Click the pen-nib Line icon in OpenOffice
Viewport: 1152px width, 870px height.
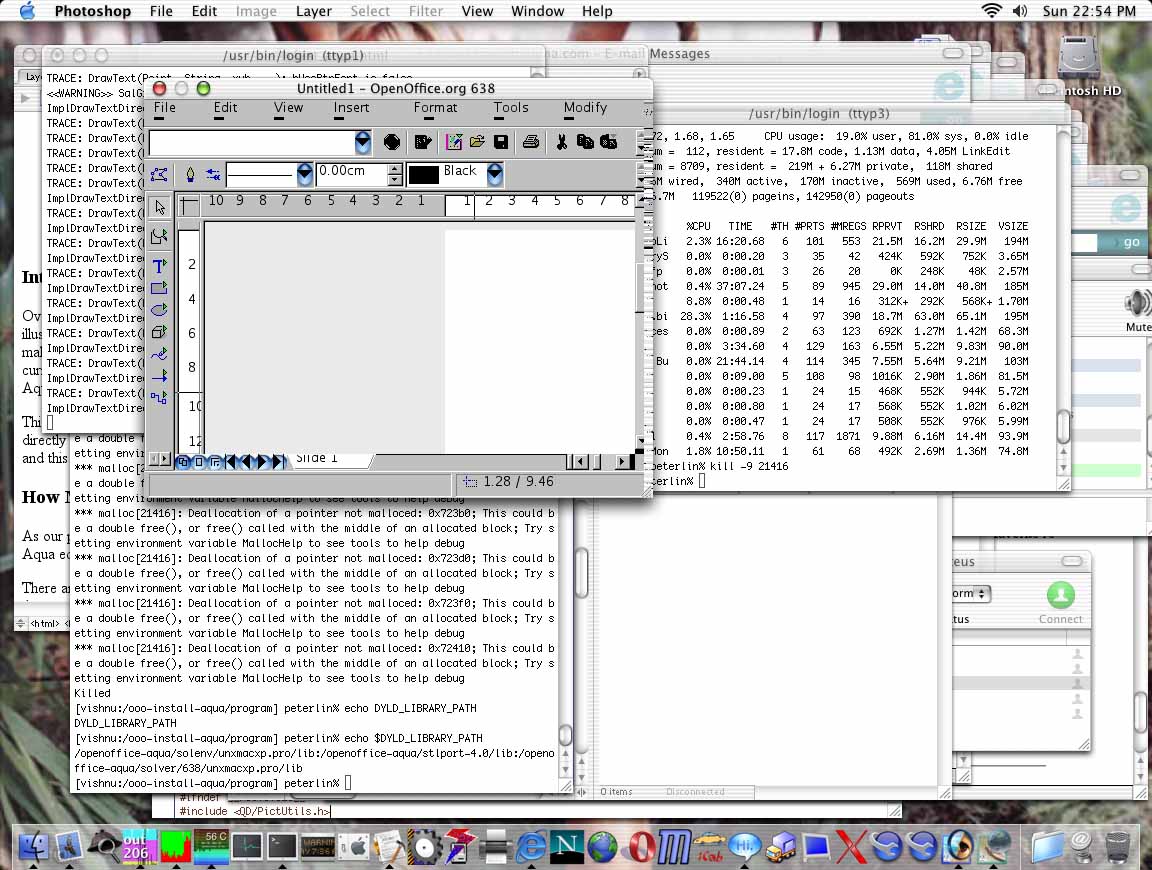point(190,174)
